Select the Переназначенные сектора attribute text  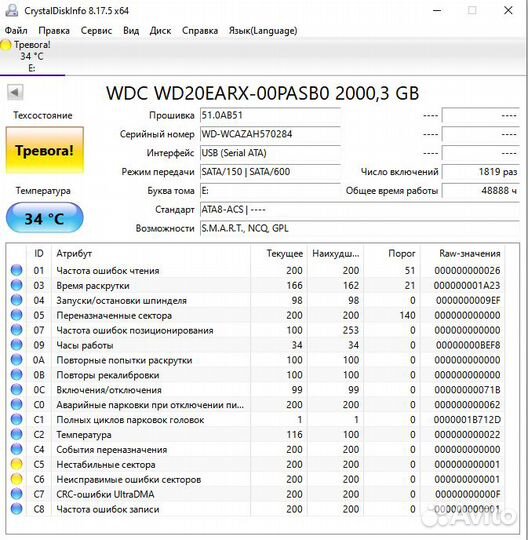coord(114,315)
